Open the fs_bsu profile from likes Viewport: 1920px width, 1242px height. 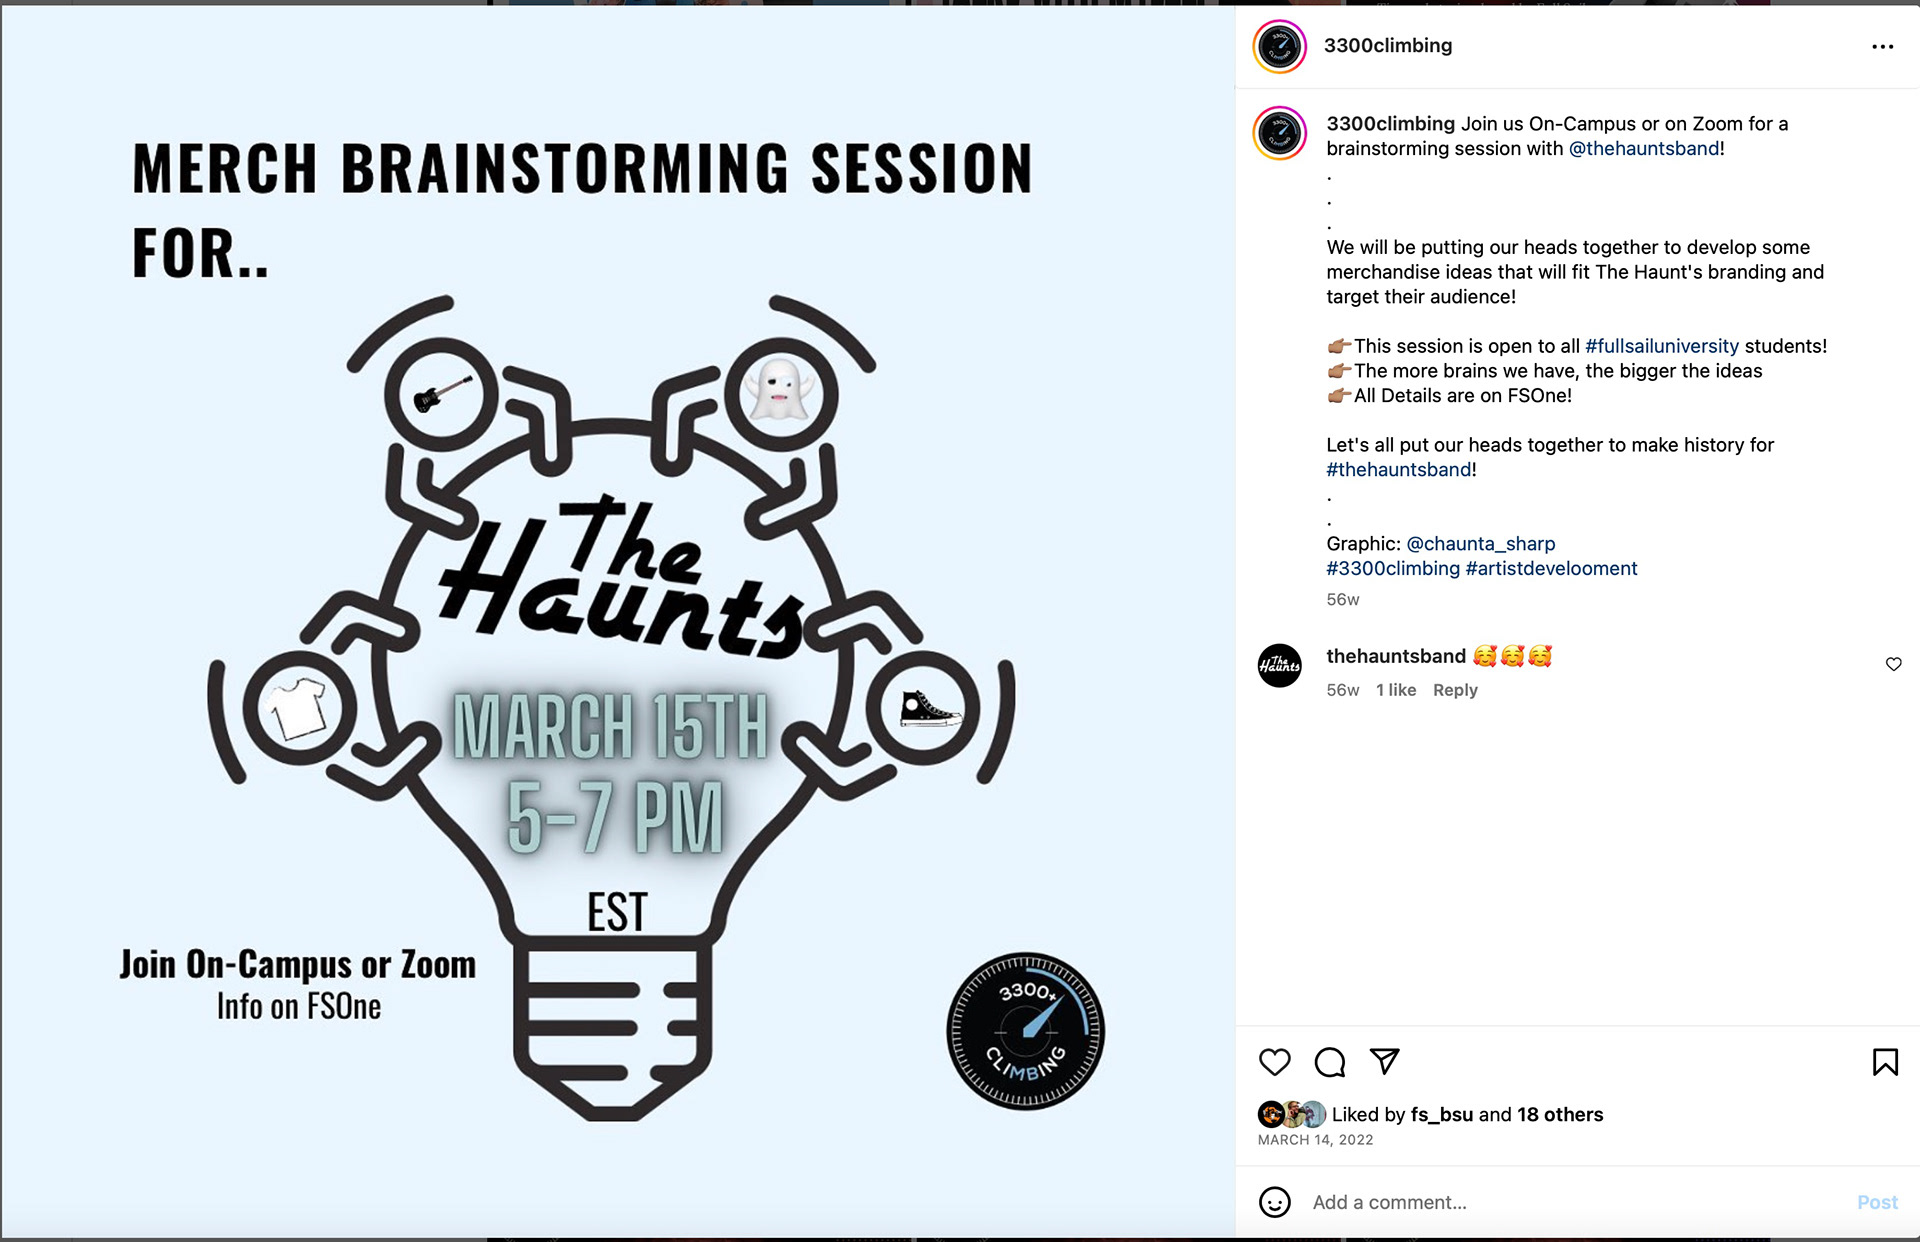pyautogui.click(x=1441, y=1114)
